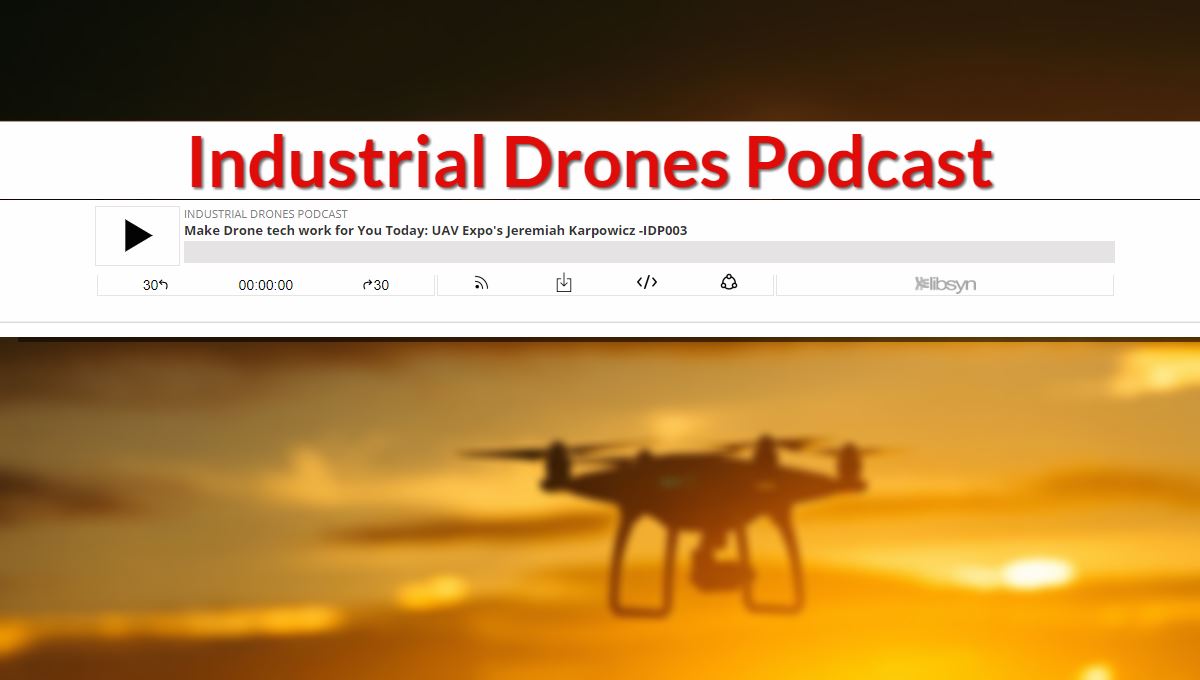Viewport: 1200px width, 680px height.
Task: Skip forward 30 seconds
Action: pos(376,285)
